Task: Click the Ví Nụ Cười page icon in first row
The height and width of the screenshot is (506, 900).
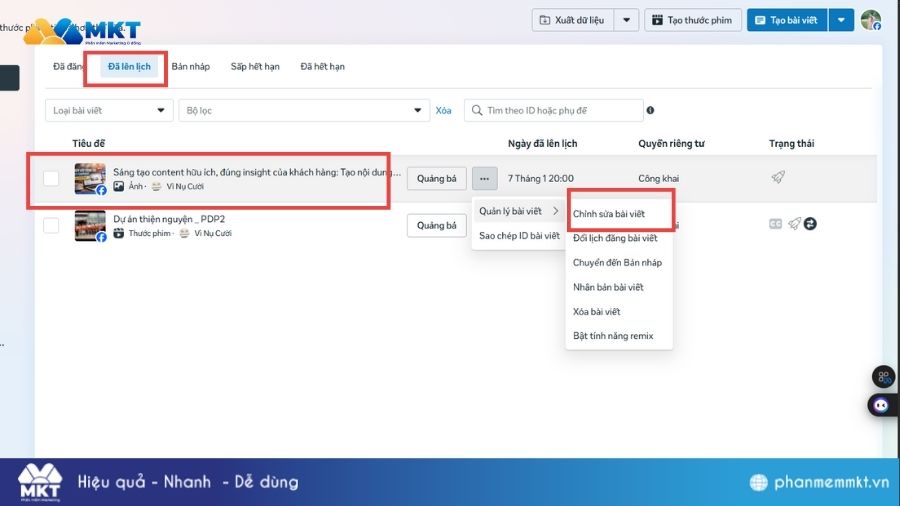Action: click(156, 186)
